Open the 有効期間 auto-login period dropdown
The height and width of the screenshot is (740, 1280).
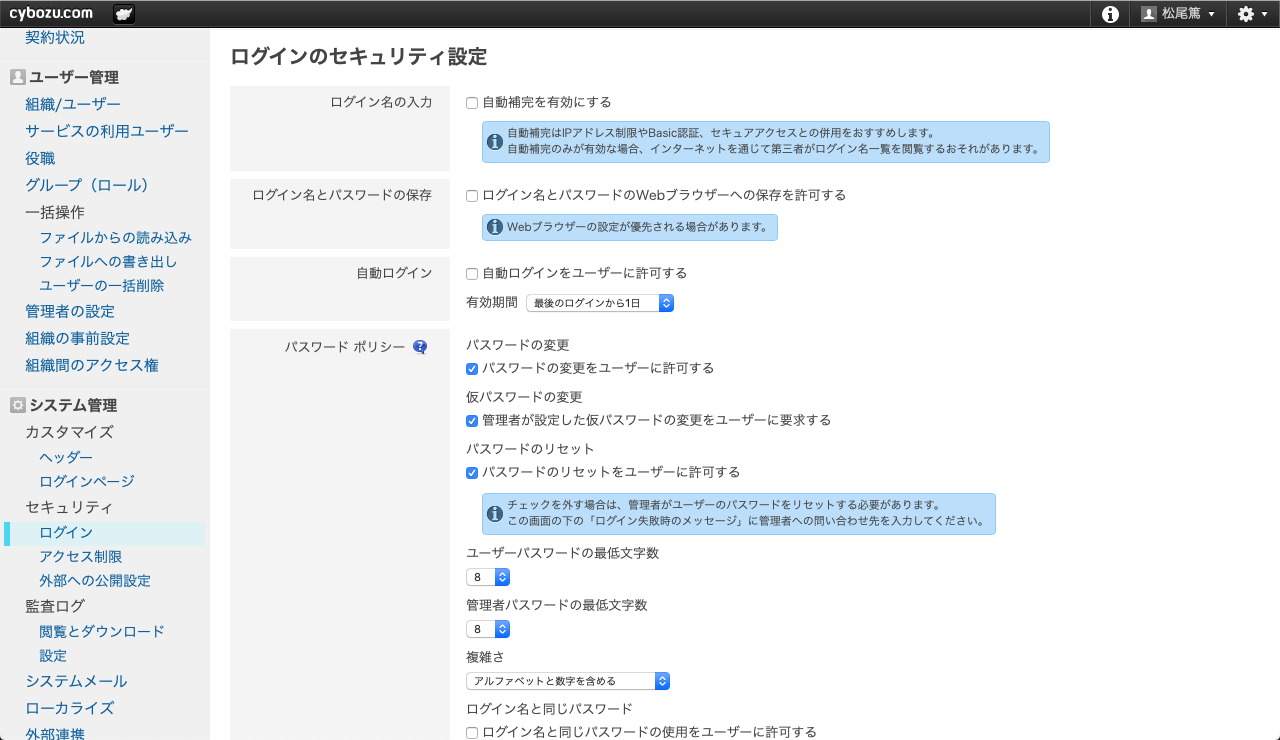point(599,303)
